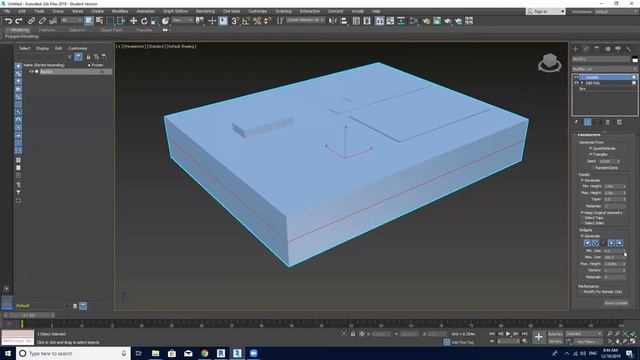This screenshot has width=640, height=360.
Task: Toggle Greeble modifier visibility eye
Action: click(x=576, y=77)
